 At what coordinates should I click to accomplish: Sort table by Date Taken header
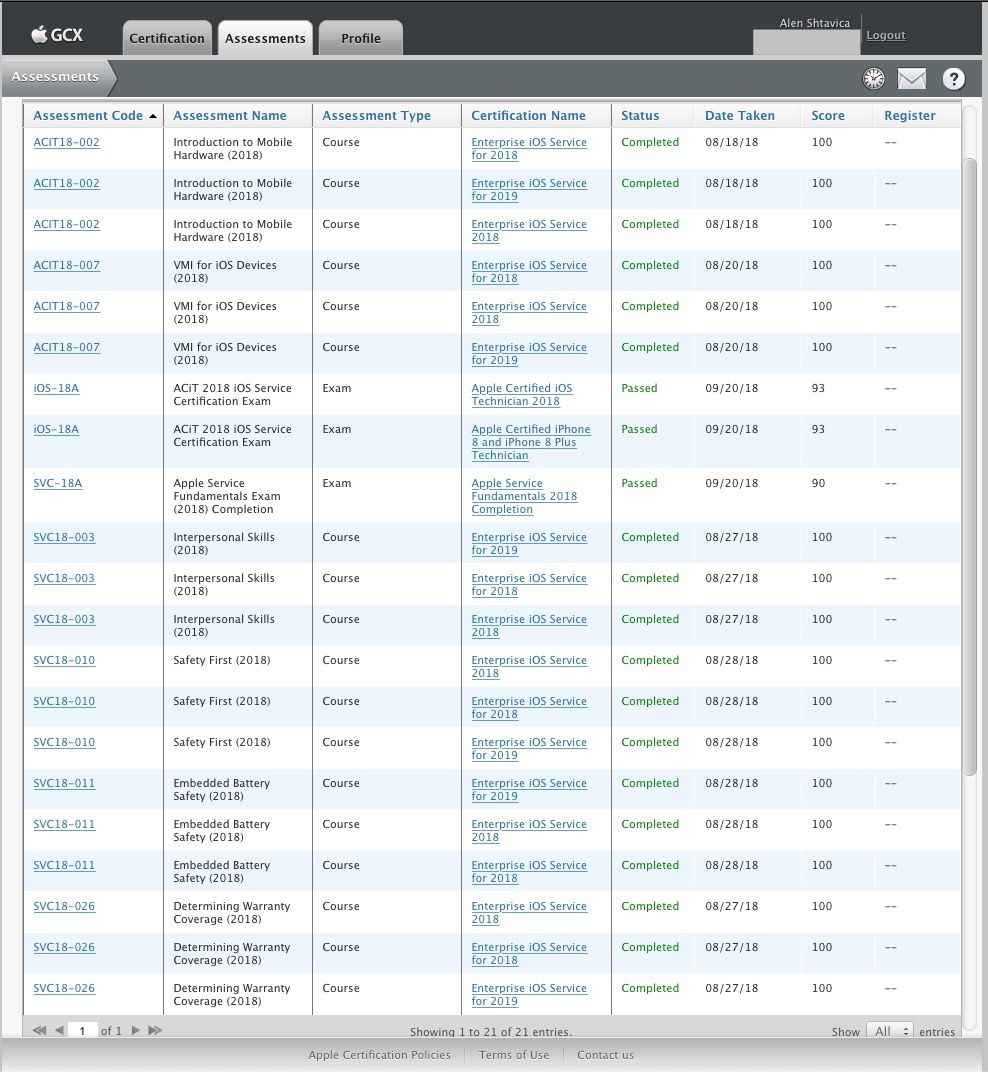(739, 116)
